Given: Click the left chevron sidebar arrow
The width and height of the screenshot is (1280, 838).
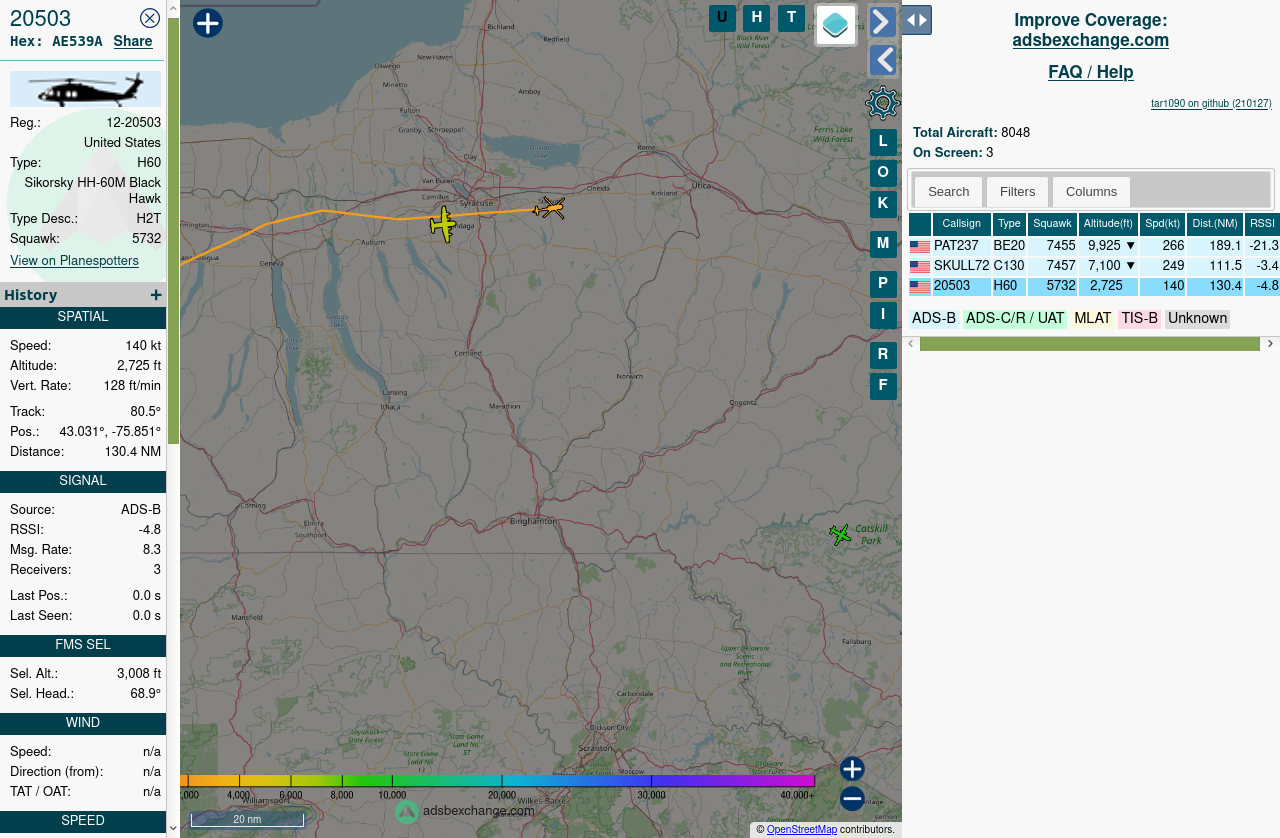Looking at the screenshot, I should (x=882, y=61).
